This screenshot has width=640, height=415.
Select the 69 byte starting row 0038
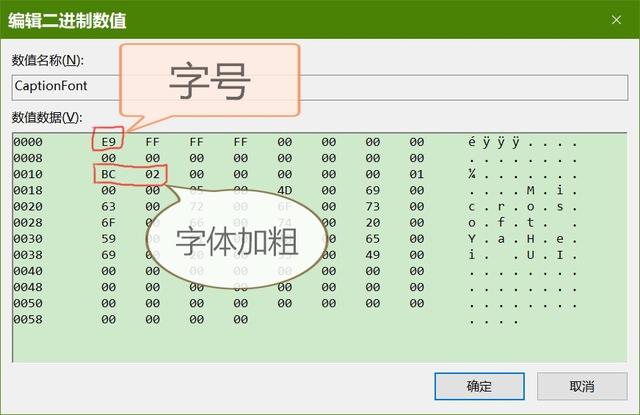point(109,255)
